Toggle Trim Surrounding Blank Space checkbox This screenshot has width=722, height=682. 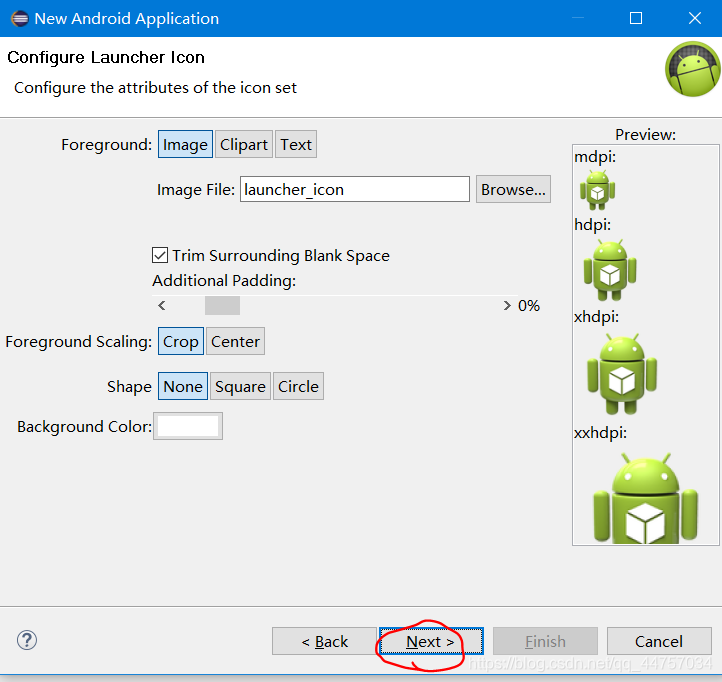(x=160, y=255)
